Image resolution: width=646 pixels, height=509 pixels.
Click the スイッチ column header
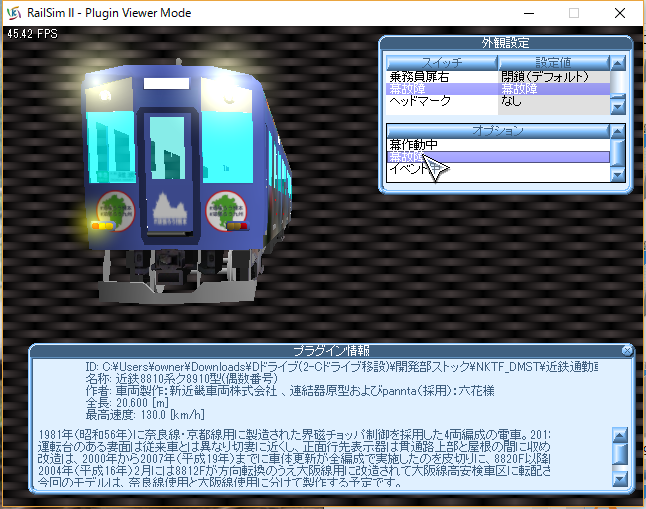point(442,63)
